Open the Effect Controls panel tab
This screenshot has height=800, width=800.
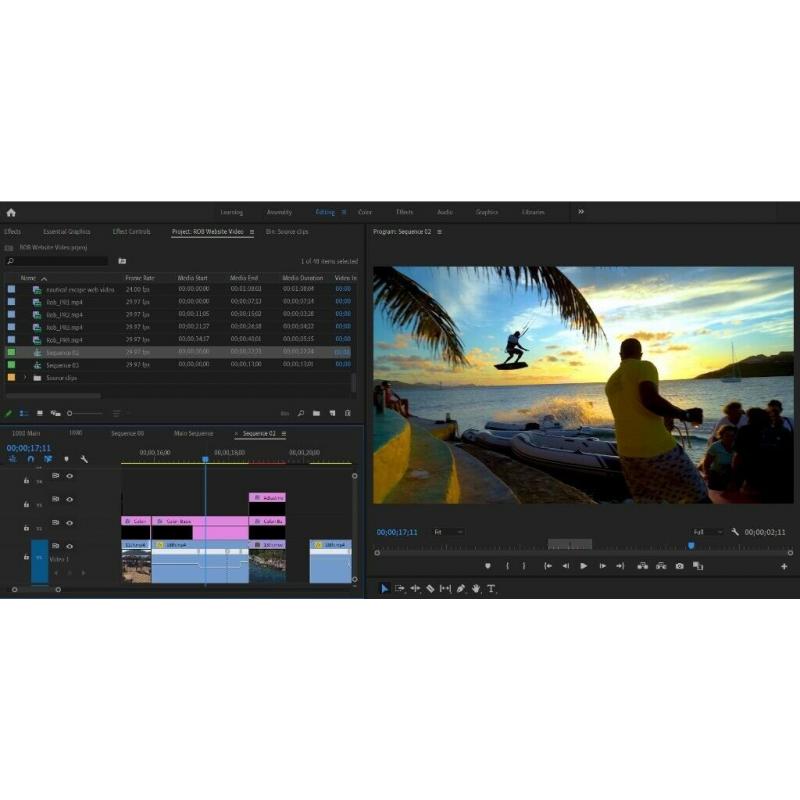click(x=131, y=232)
